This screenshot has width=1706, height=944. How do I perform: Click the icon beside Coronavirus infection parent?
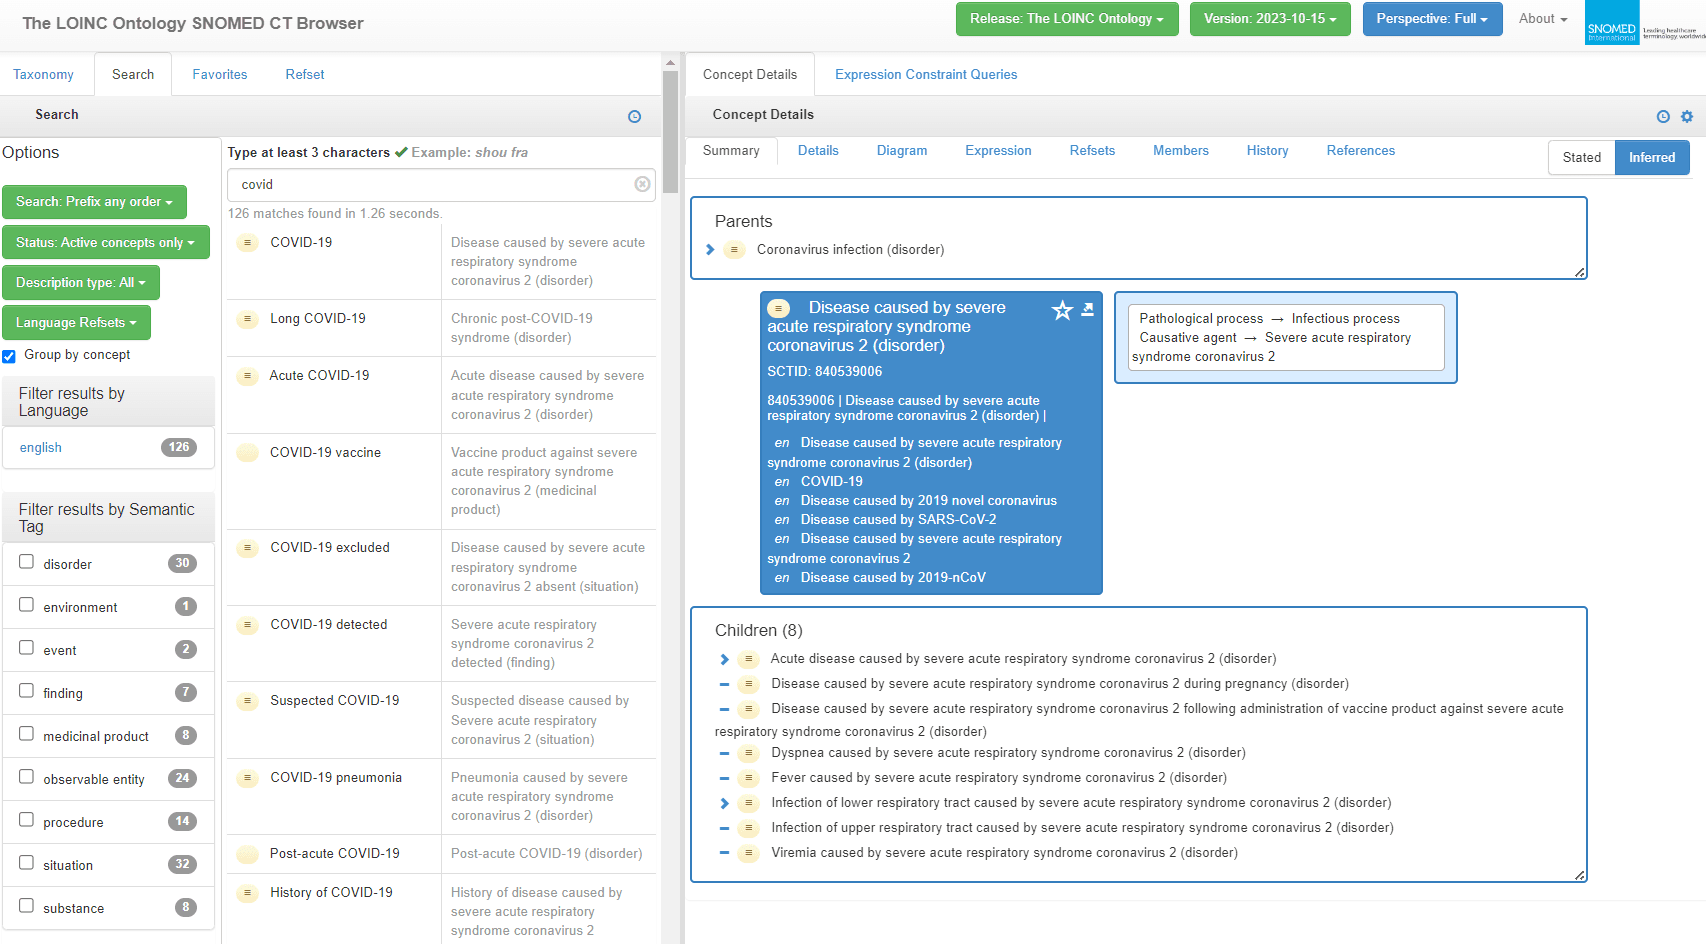coord(734,250)
